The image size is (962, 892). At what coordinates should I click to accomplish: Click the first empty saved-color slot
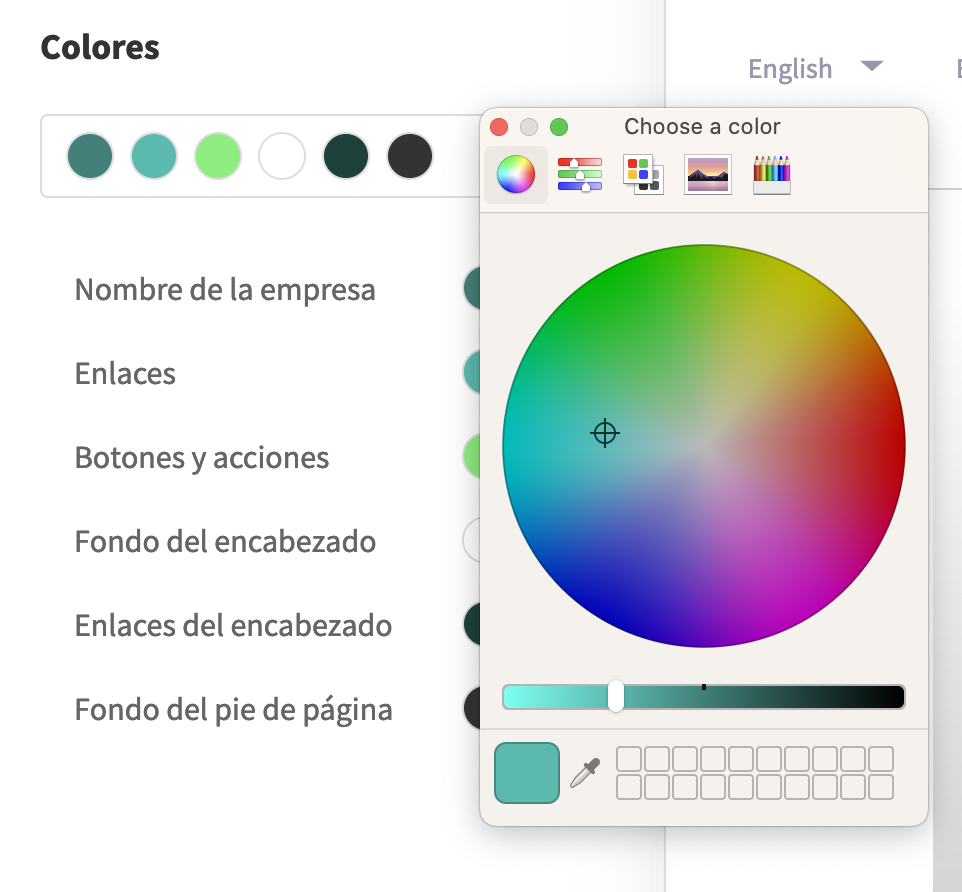[629, 759]
